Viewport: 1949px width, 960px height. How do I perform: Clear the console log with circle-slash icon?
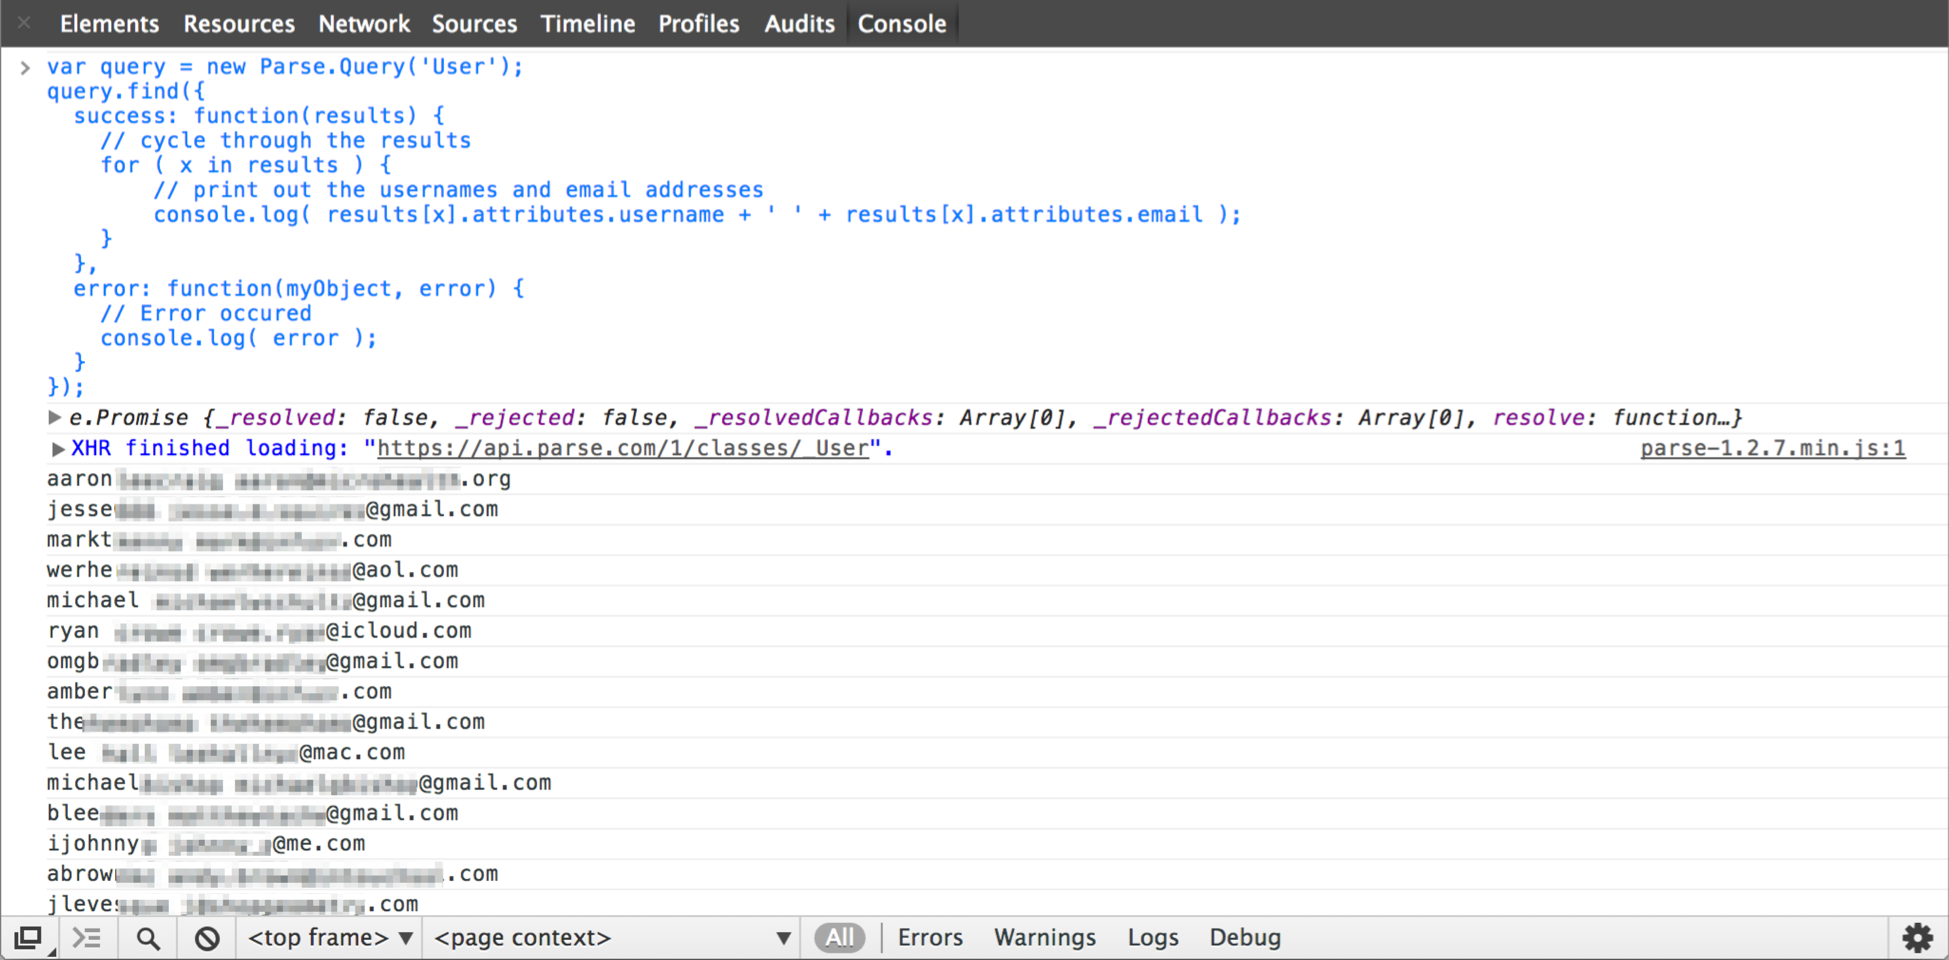[x=207, y=938]
